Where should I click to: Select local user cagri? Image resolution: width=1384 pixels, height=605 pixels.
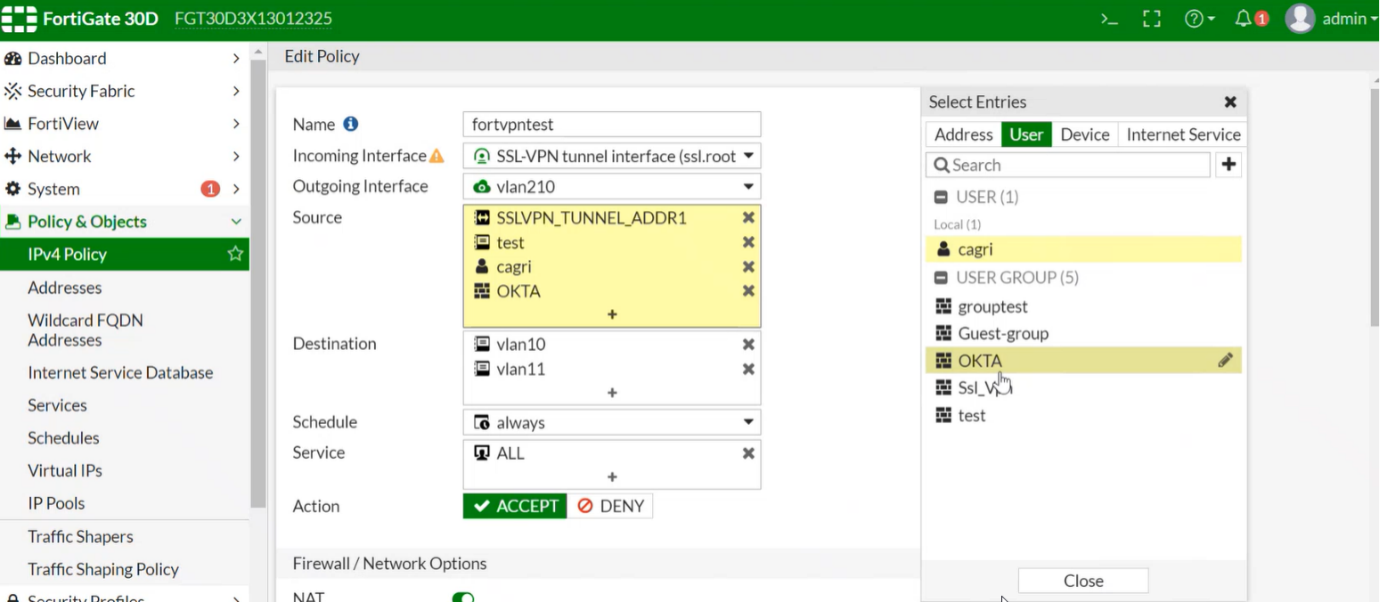point(1084,250)
